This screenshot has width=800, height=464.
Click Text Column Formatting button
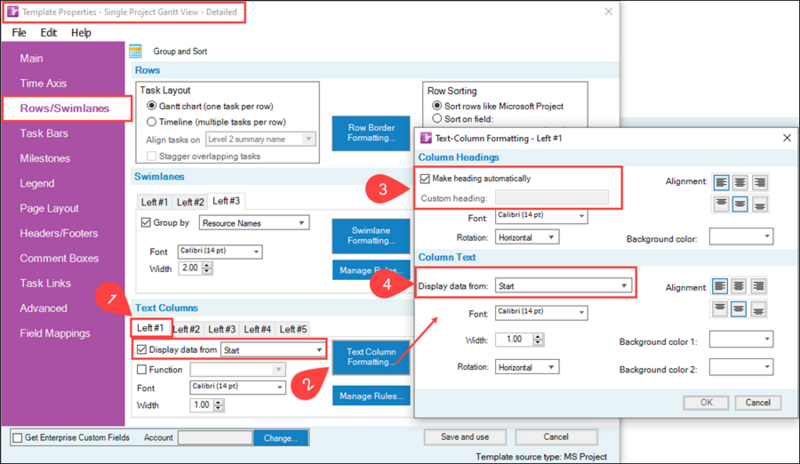click(x=371, y=357)
